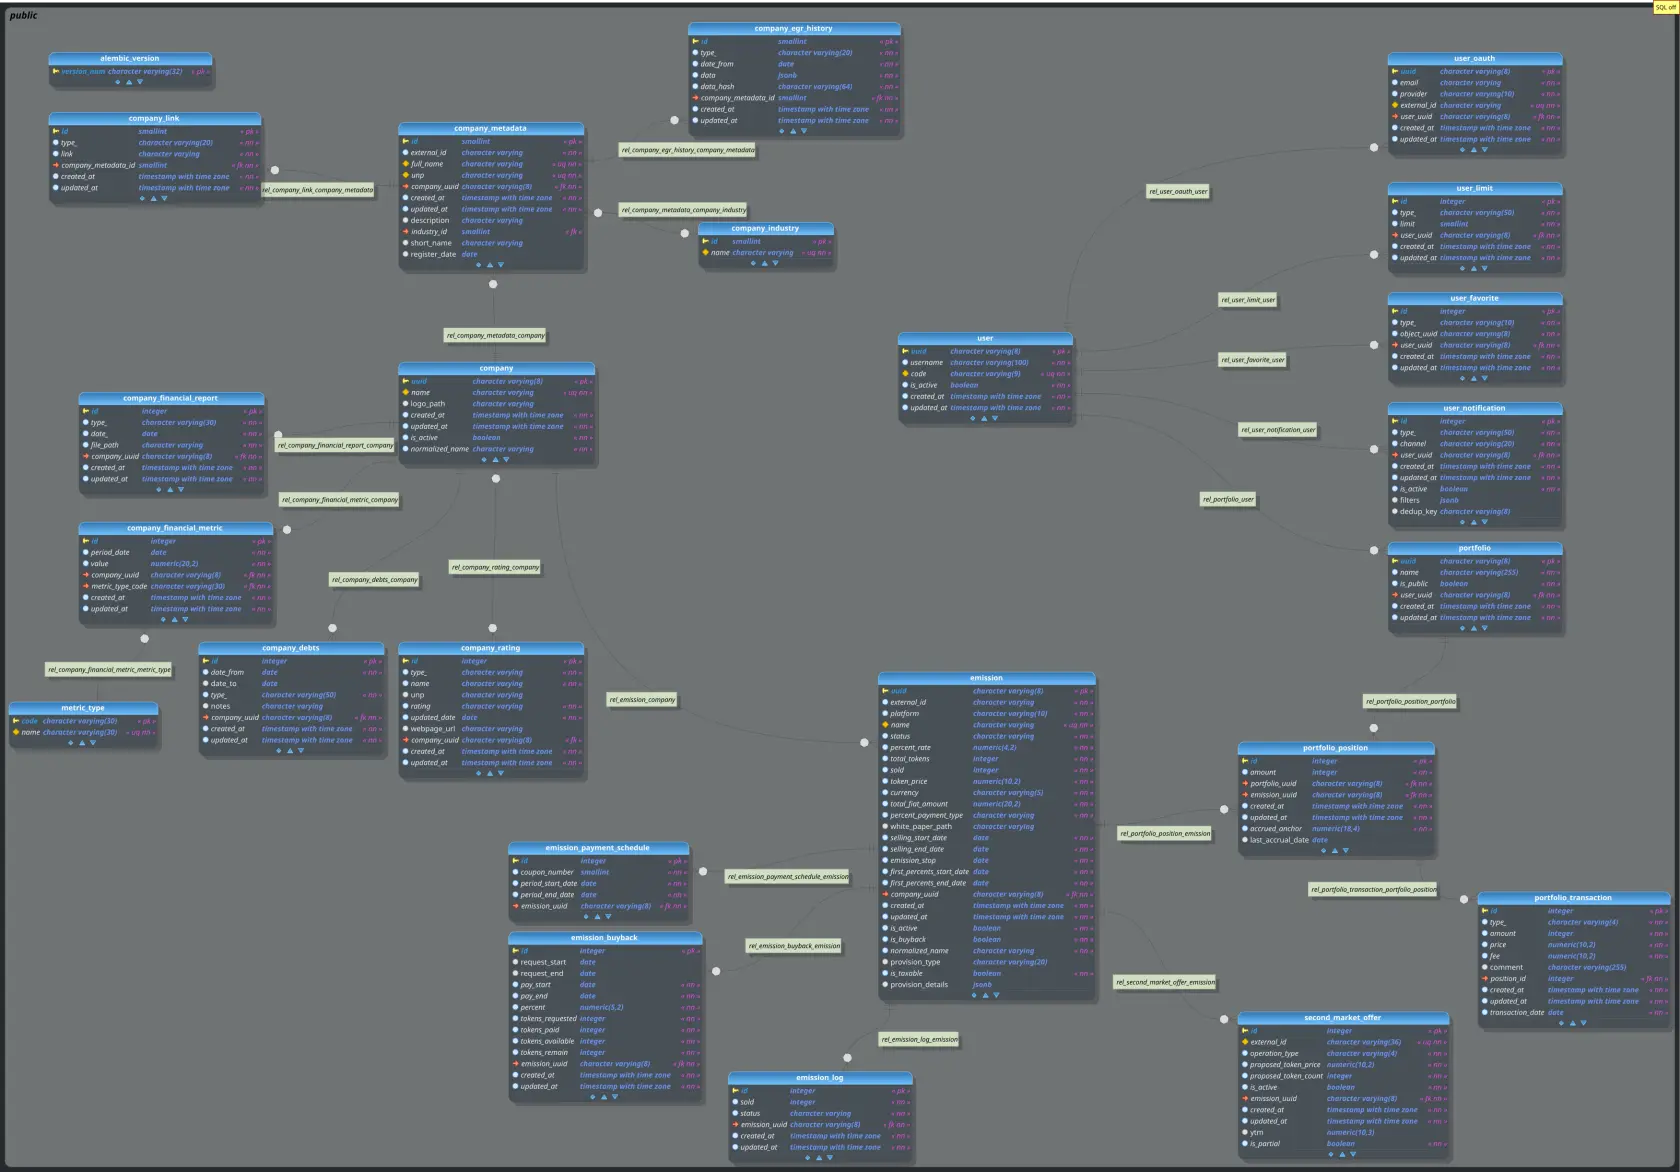The height and width of the screenshot is (1172, 1680).
Task: Click the rel_emission_company relationship label
Action: point(643,699)
